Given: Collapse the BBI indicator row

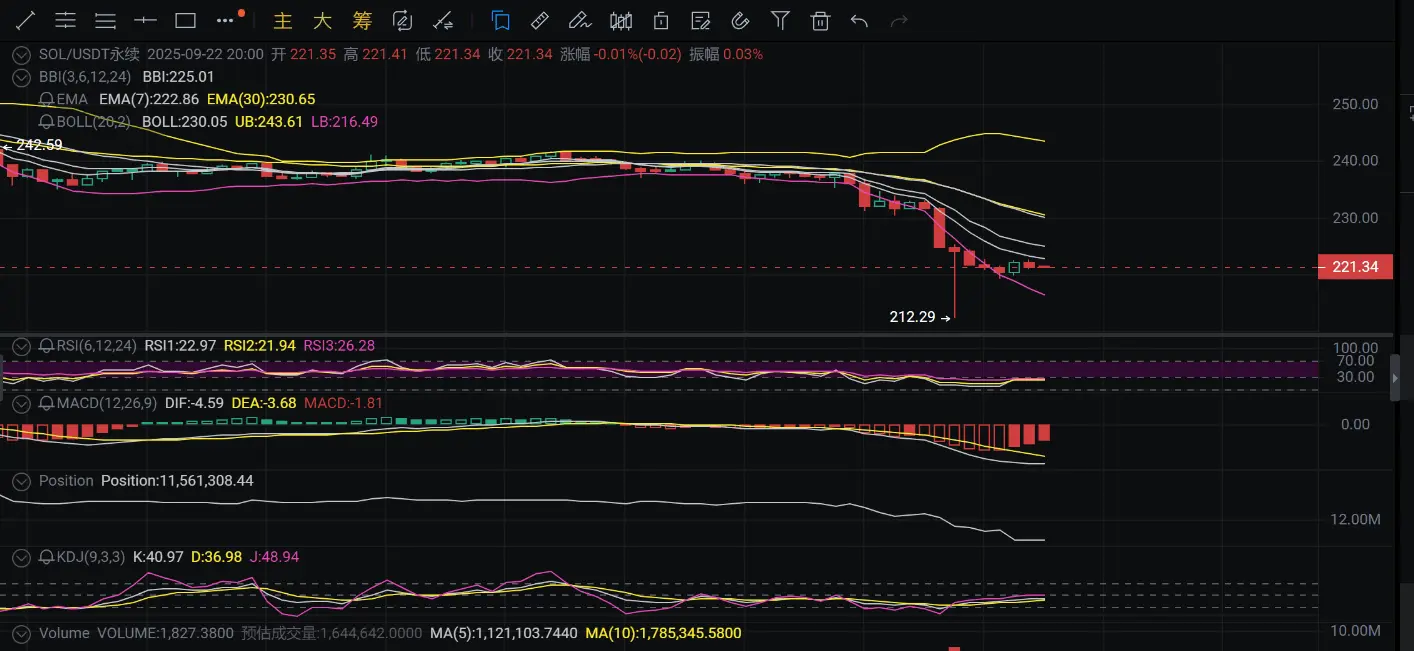Looking at the screenshot, I should pos(20,76).
